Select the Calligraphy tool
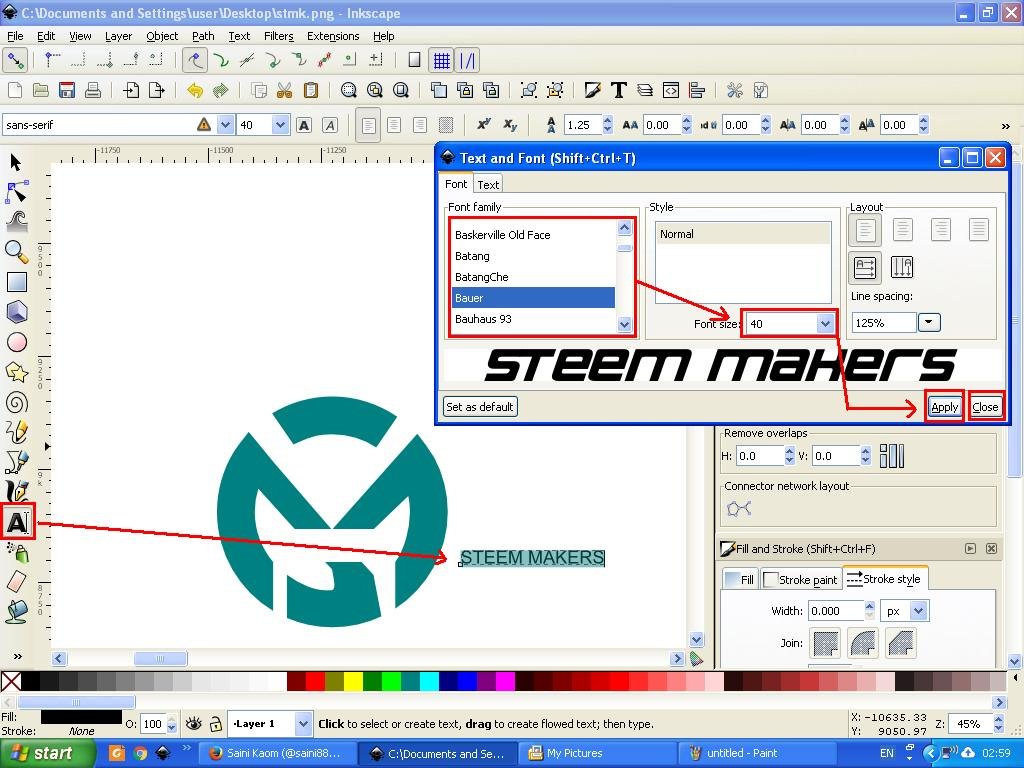The width and height of the screenshot is (1024, 768). [x=16, y=491]
